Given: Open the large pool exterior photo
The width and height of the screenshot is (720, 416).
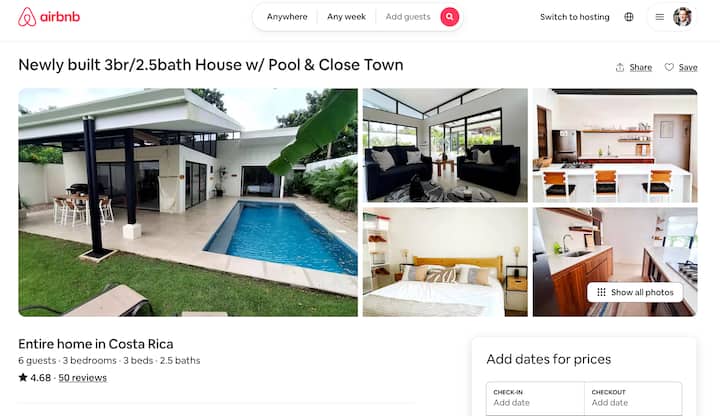Looking at the screenshot, I should click(x=188, y=202).
